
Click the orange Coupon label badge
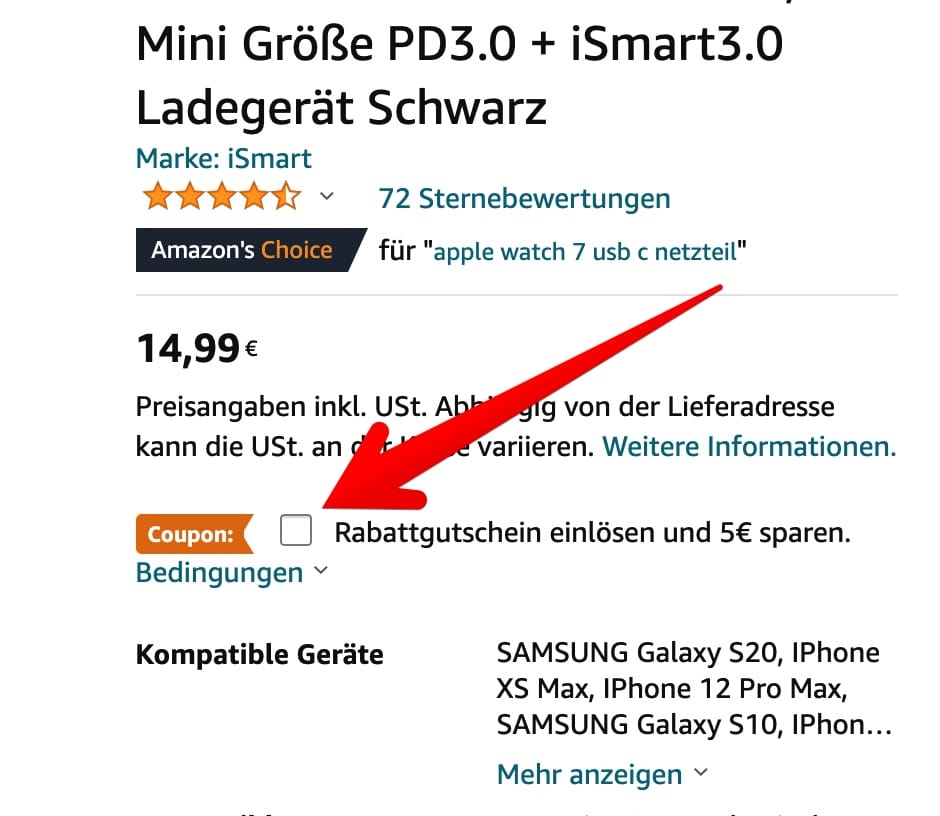[x=195, y=534]
